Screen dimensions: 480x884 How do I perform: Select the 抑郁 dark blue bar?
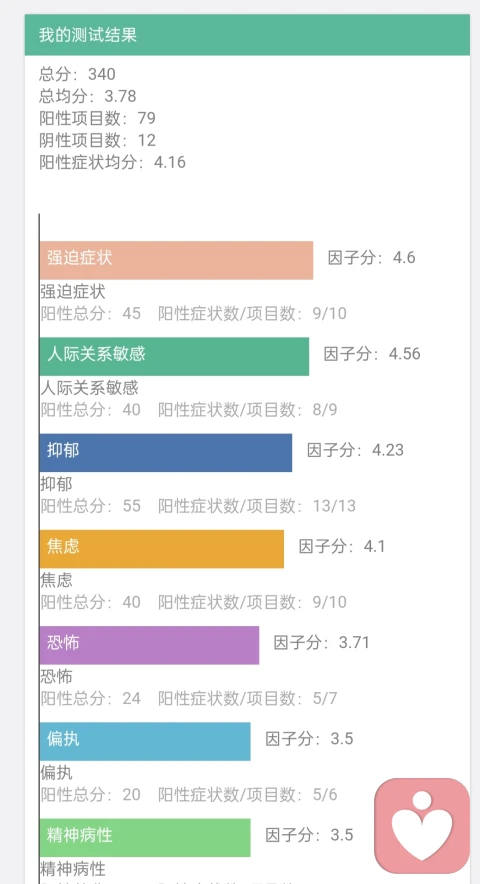(x=166, y=453)
